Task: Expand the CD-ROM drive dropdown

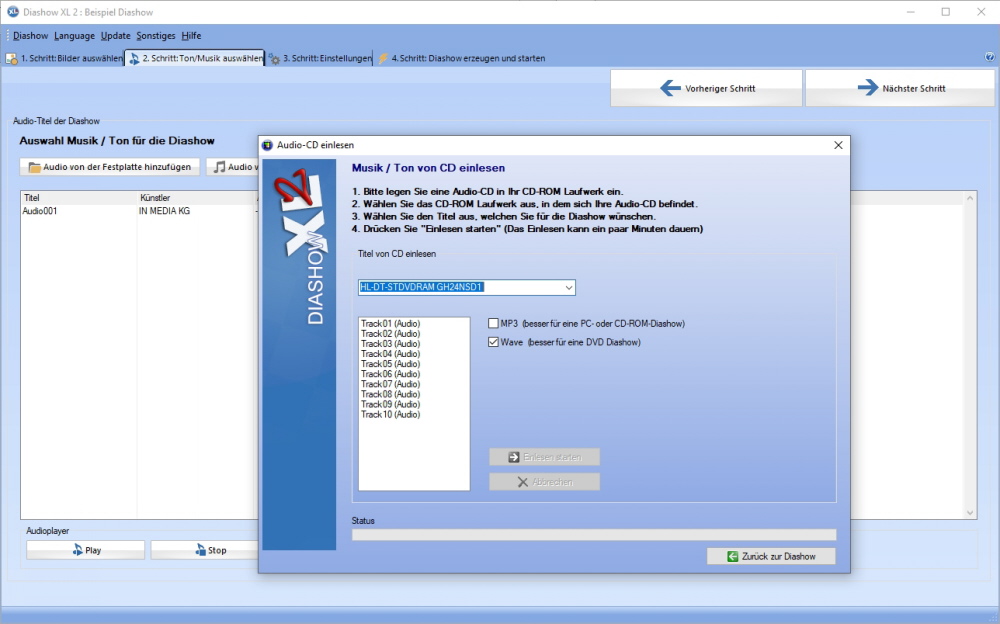Action: click(x=569, y=288)
